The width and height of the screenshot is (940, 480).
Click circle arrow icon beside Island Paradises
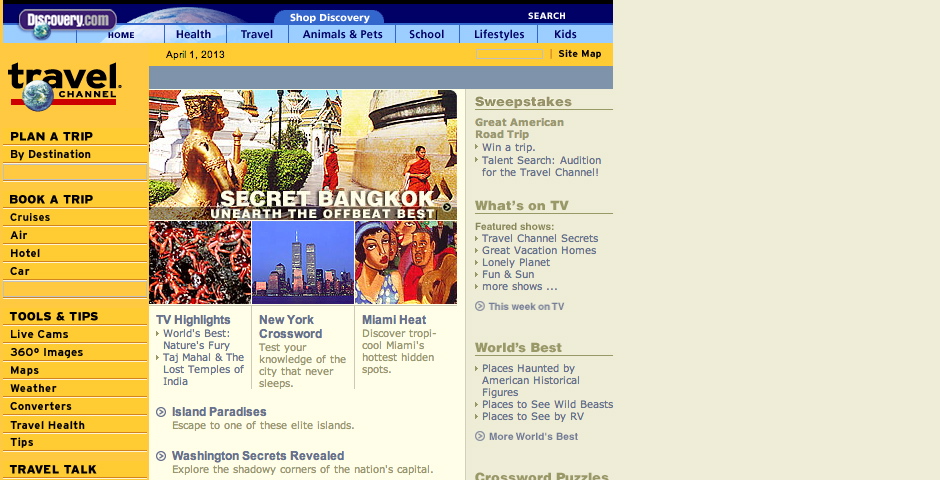pos(161,412)
